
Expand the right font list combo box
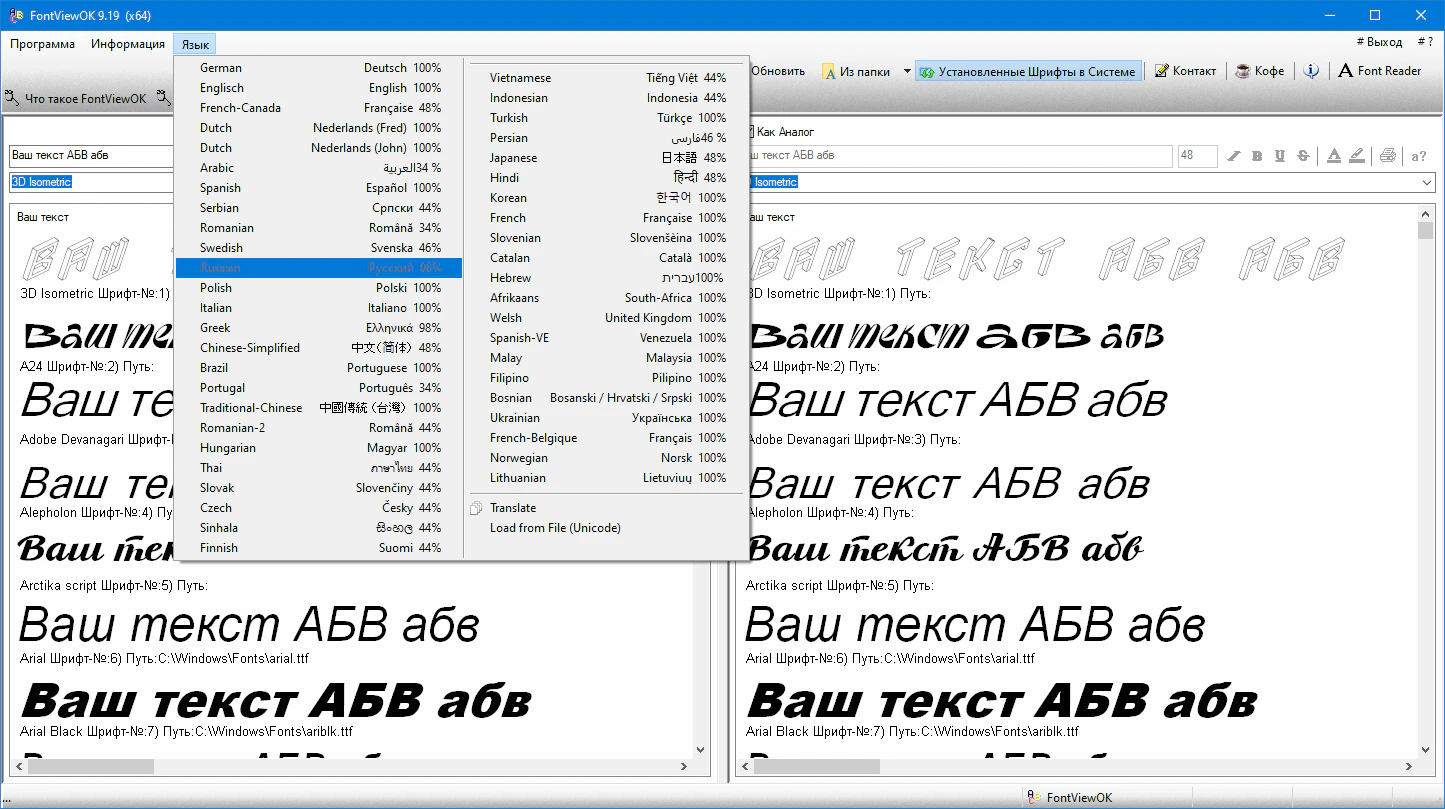(1425, 182)
